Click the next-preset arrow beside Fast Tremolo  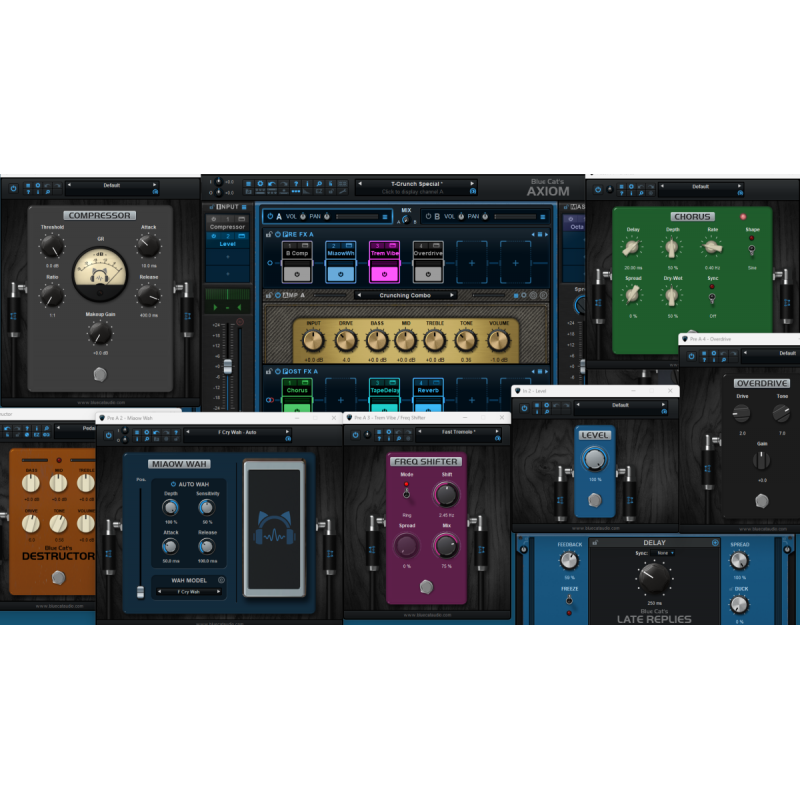coord(497,431)
